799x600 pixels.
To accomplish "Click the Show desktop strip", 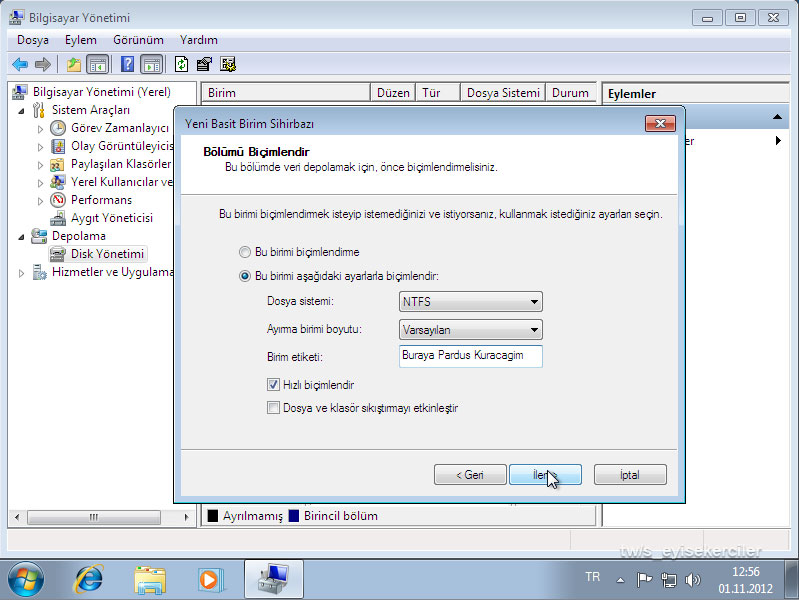I will [791, 579].
